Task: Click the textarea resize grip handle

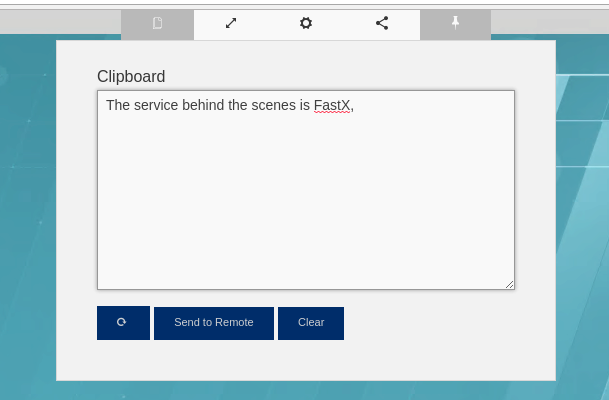Action: 510,285
